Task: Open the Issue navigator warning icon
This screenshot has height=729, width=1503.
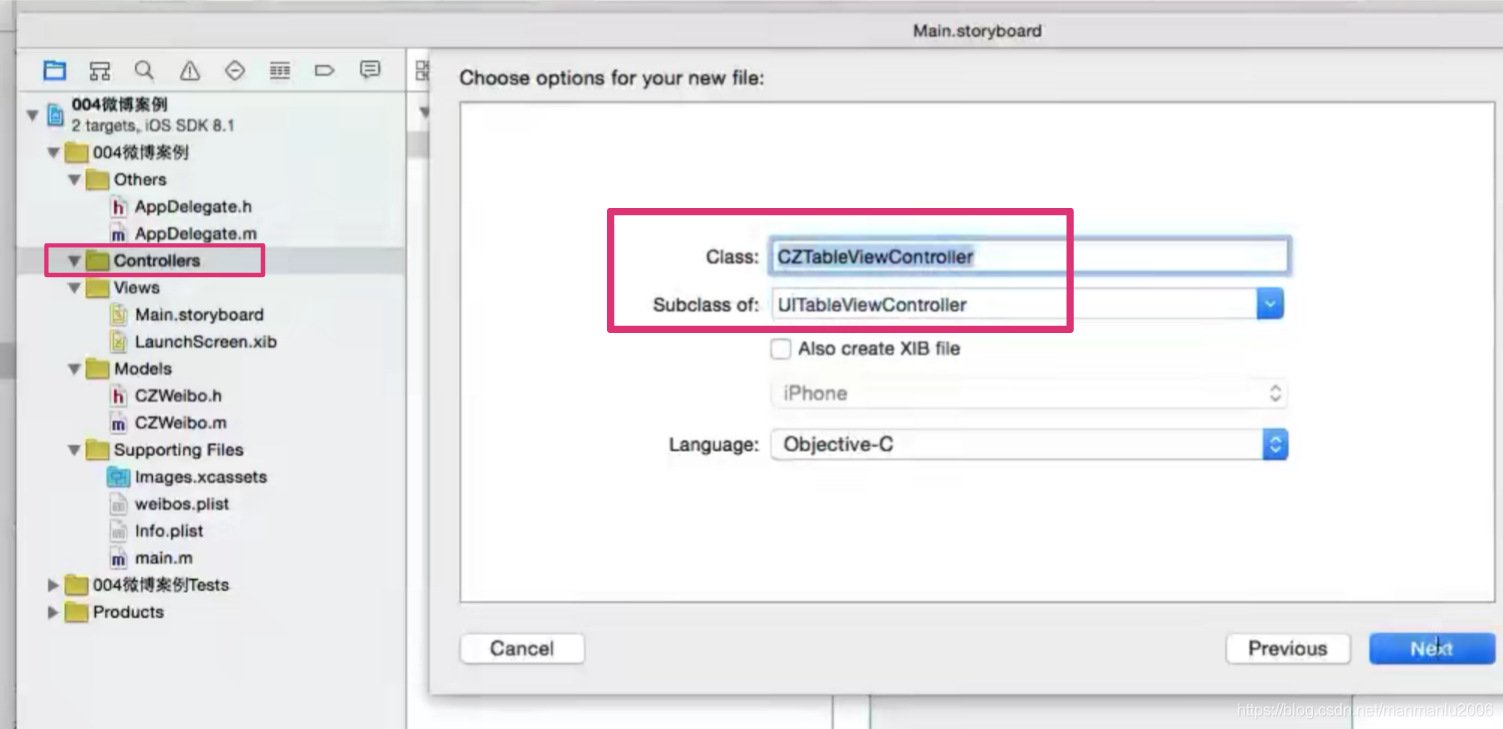Action: (190, 70)
